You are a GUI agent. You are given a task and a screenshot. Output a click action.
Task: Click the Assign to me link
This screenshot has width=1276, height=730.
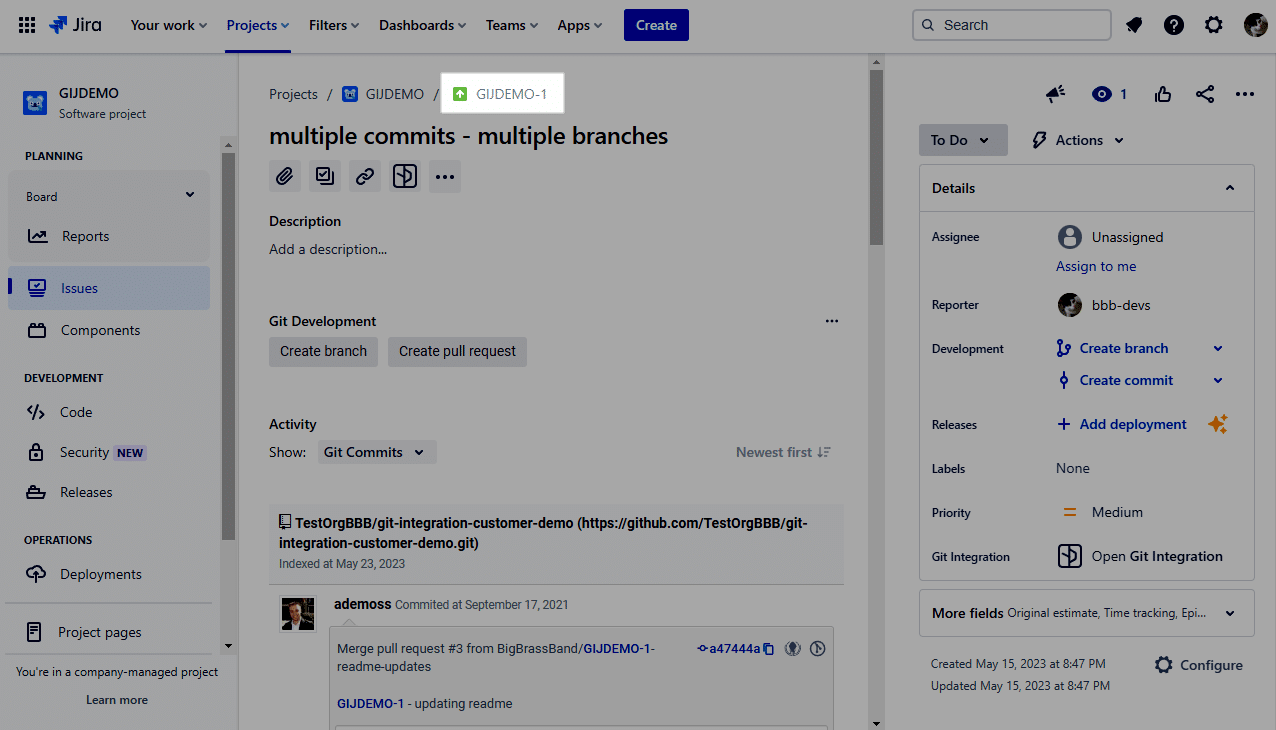[x=1096, y=266]
